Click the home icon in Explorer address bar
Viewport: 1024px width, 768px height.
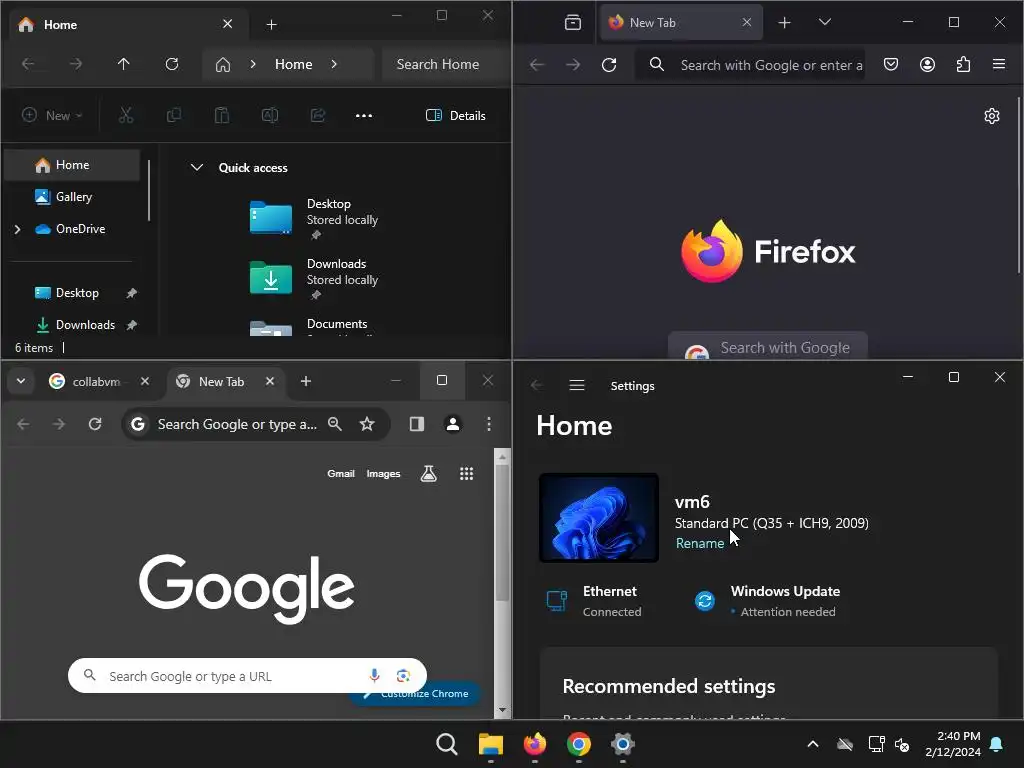point(223,65)
